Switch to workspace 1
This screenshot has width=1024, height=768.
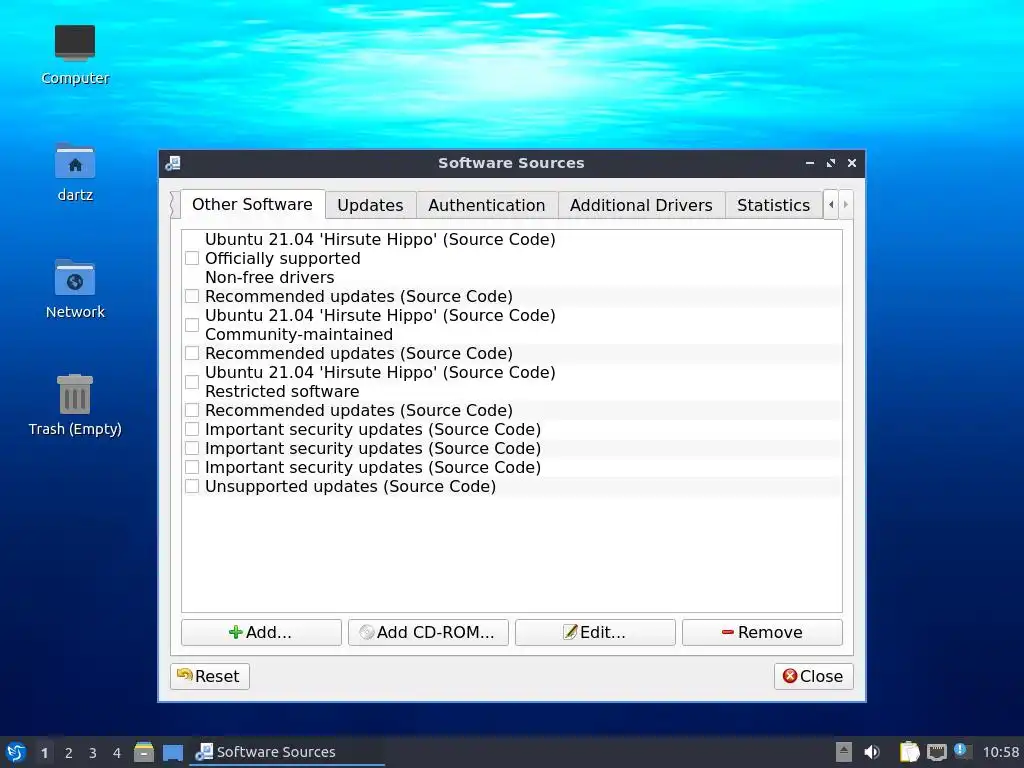click(44, 753)
